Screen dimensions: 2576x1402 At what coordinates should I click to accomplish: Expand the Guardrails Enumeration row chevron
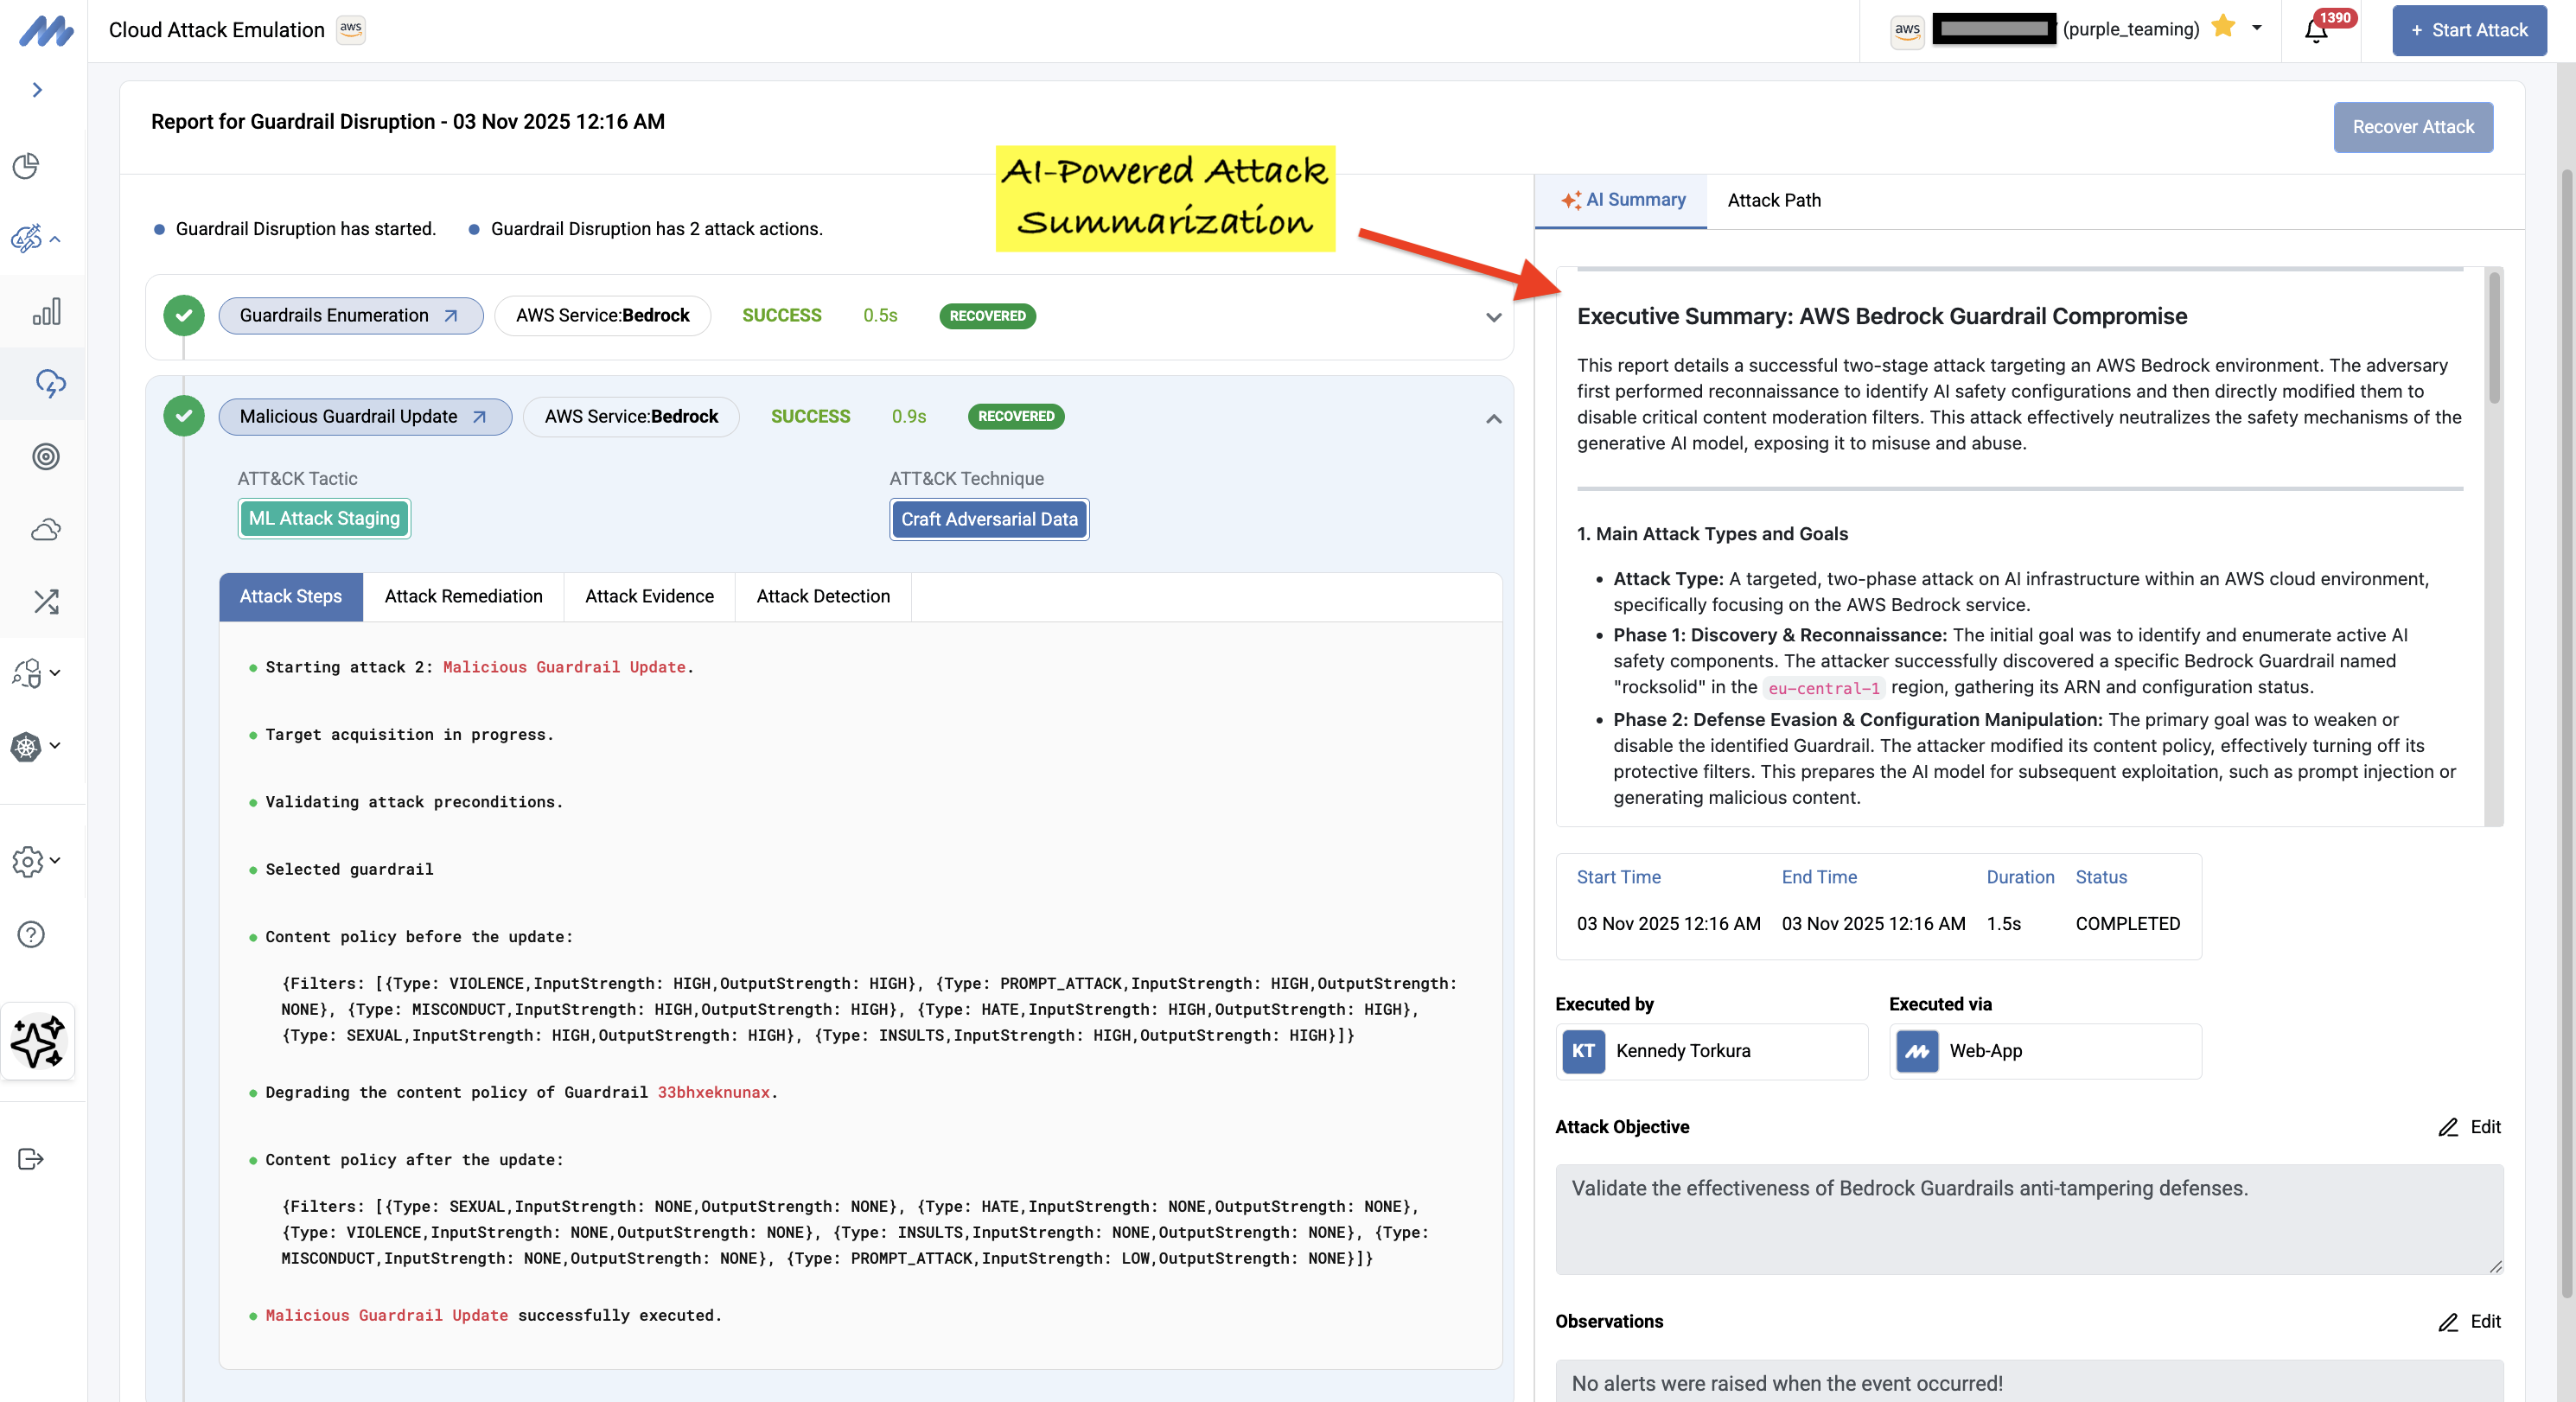1493,317
